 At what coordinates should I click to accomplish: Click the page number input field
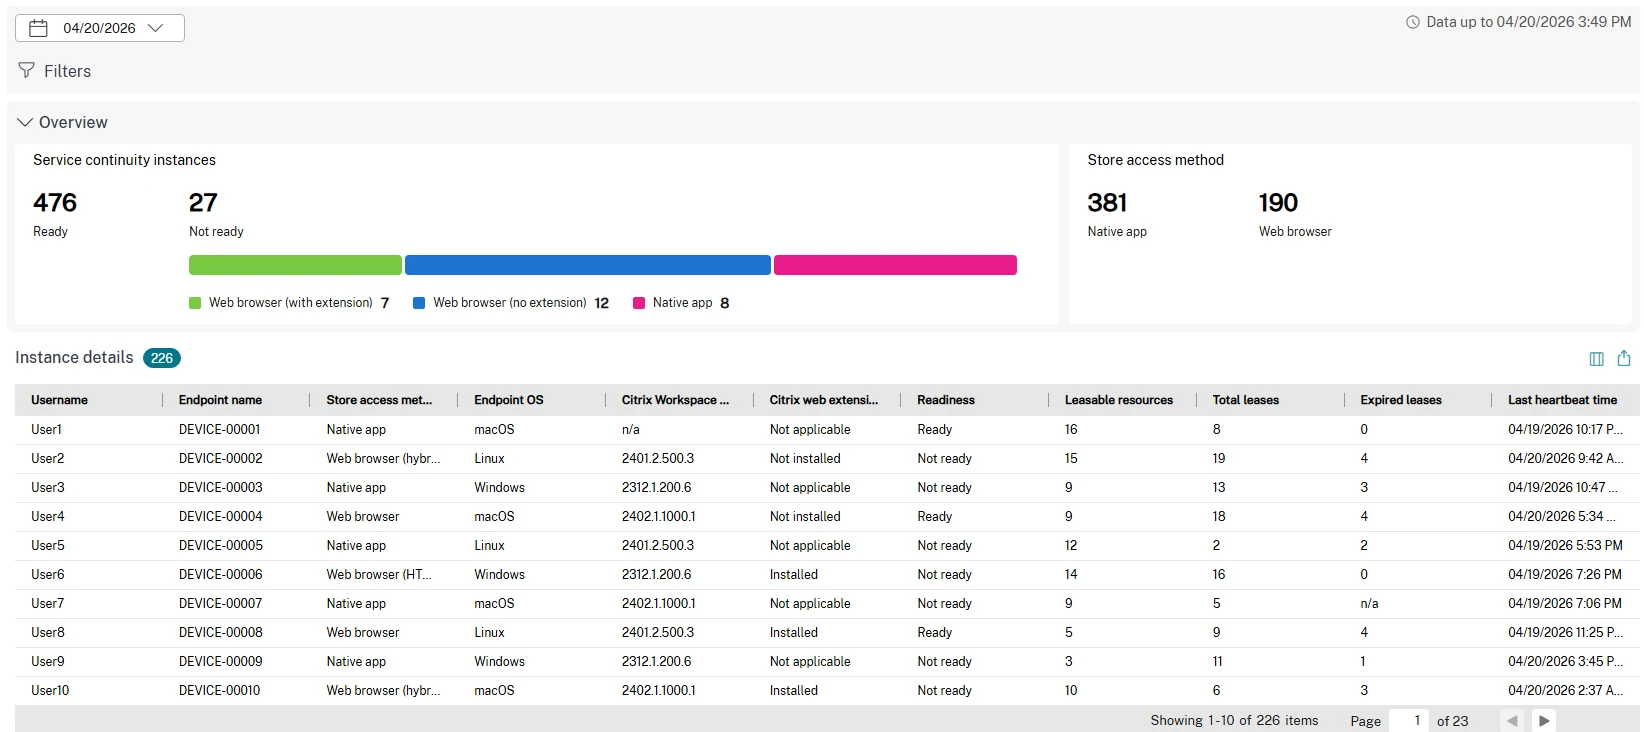point(1409,720)
